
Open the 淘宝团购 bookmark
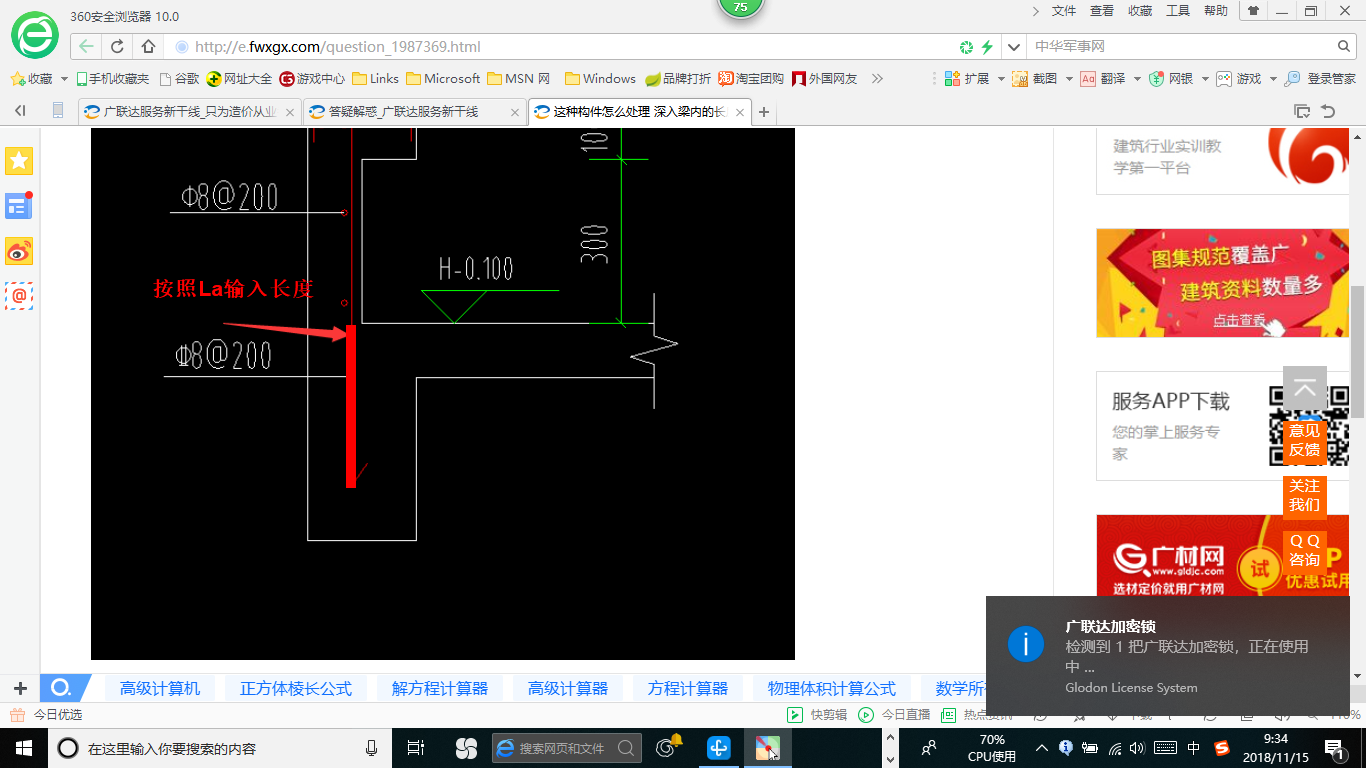(751, 78)
